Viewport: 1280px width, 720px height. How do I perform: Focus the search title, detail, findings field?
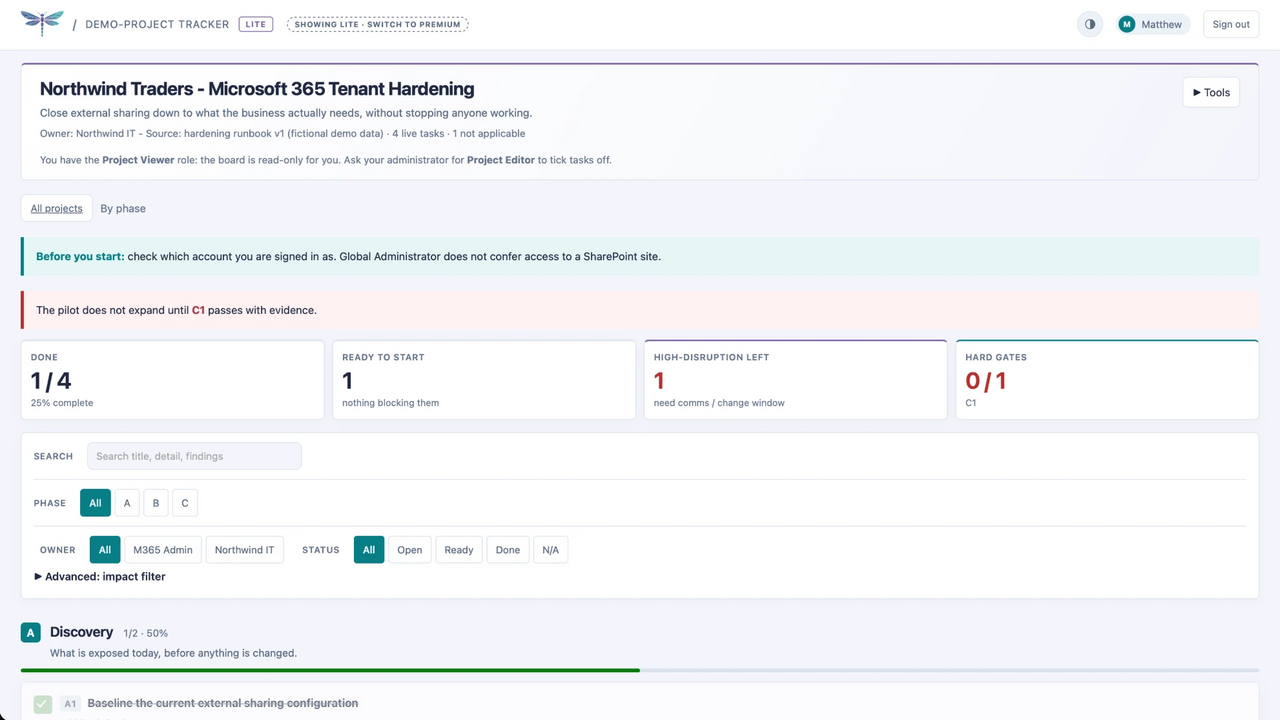pyautogui.click(x=194, y=456)
